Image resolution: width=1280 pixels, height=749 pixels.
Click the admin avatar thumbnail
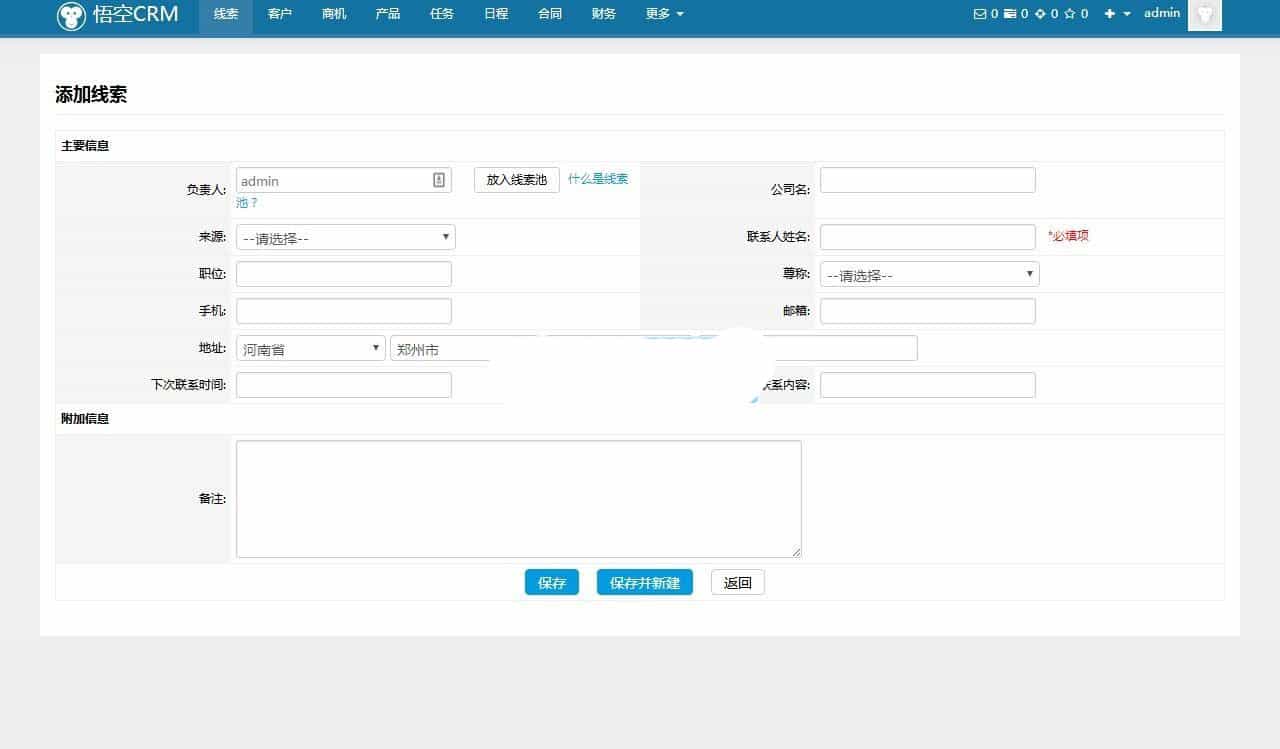1205,15
